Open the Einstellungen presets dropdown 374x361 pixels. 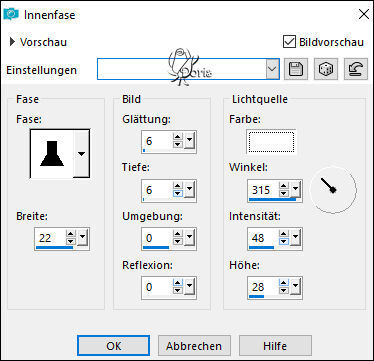click(x=272, y=69)
